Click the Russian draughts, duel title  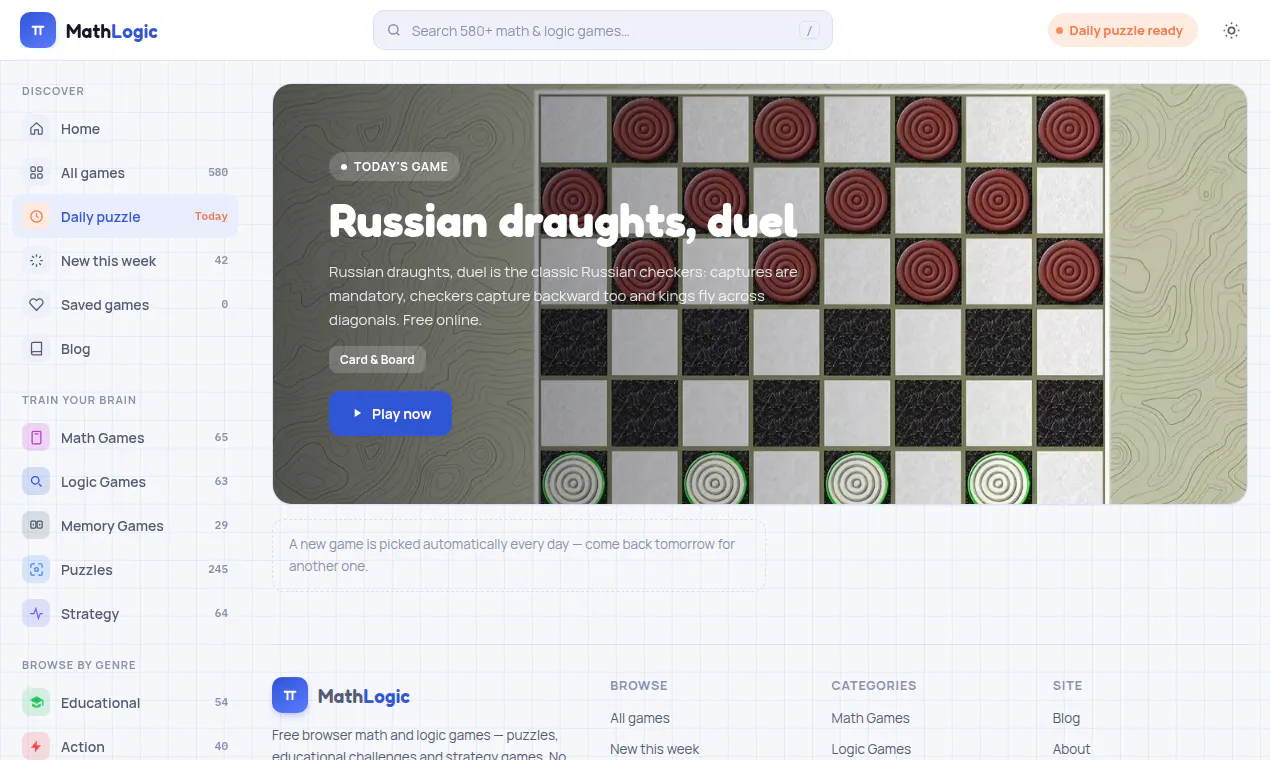point(563,221)
